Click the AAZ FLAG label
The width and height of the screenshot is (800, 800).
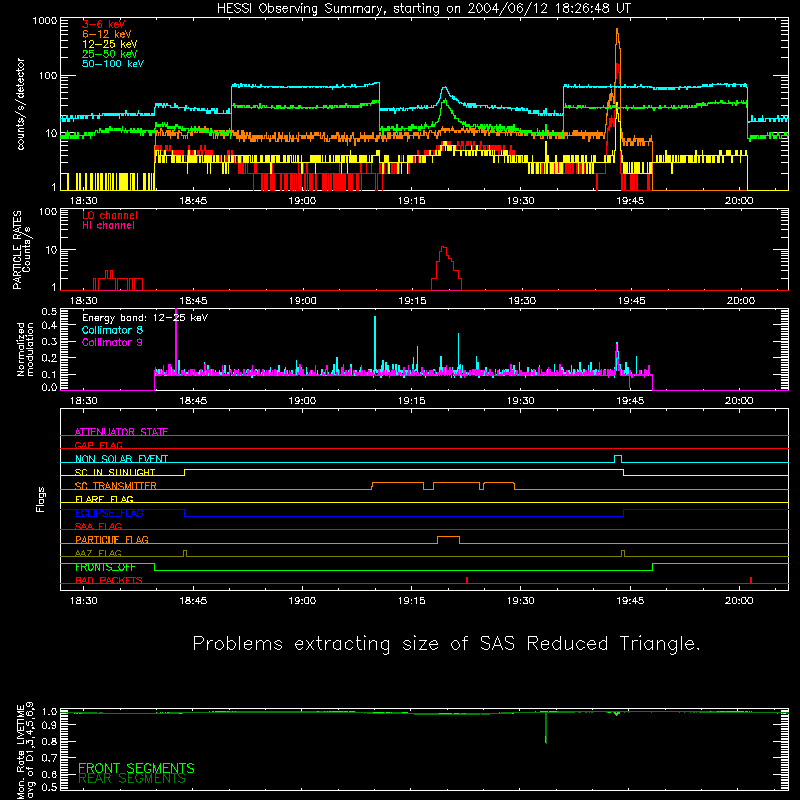pos(98,553)
